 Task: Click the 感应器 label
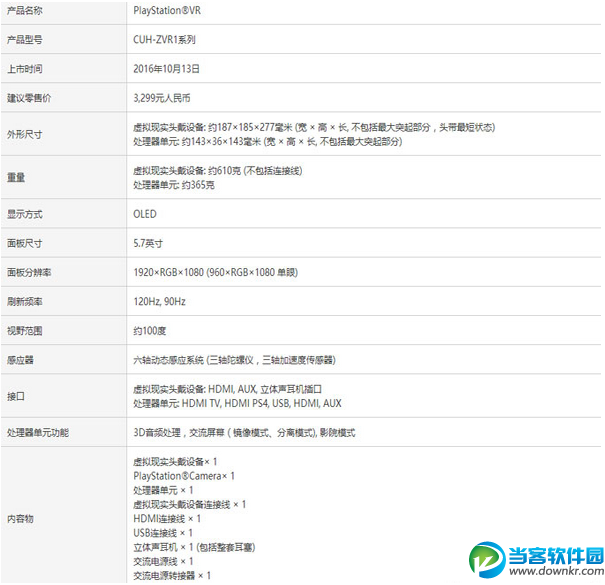pyautogui.click(x=20, y=360)
